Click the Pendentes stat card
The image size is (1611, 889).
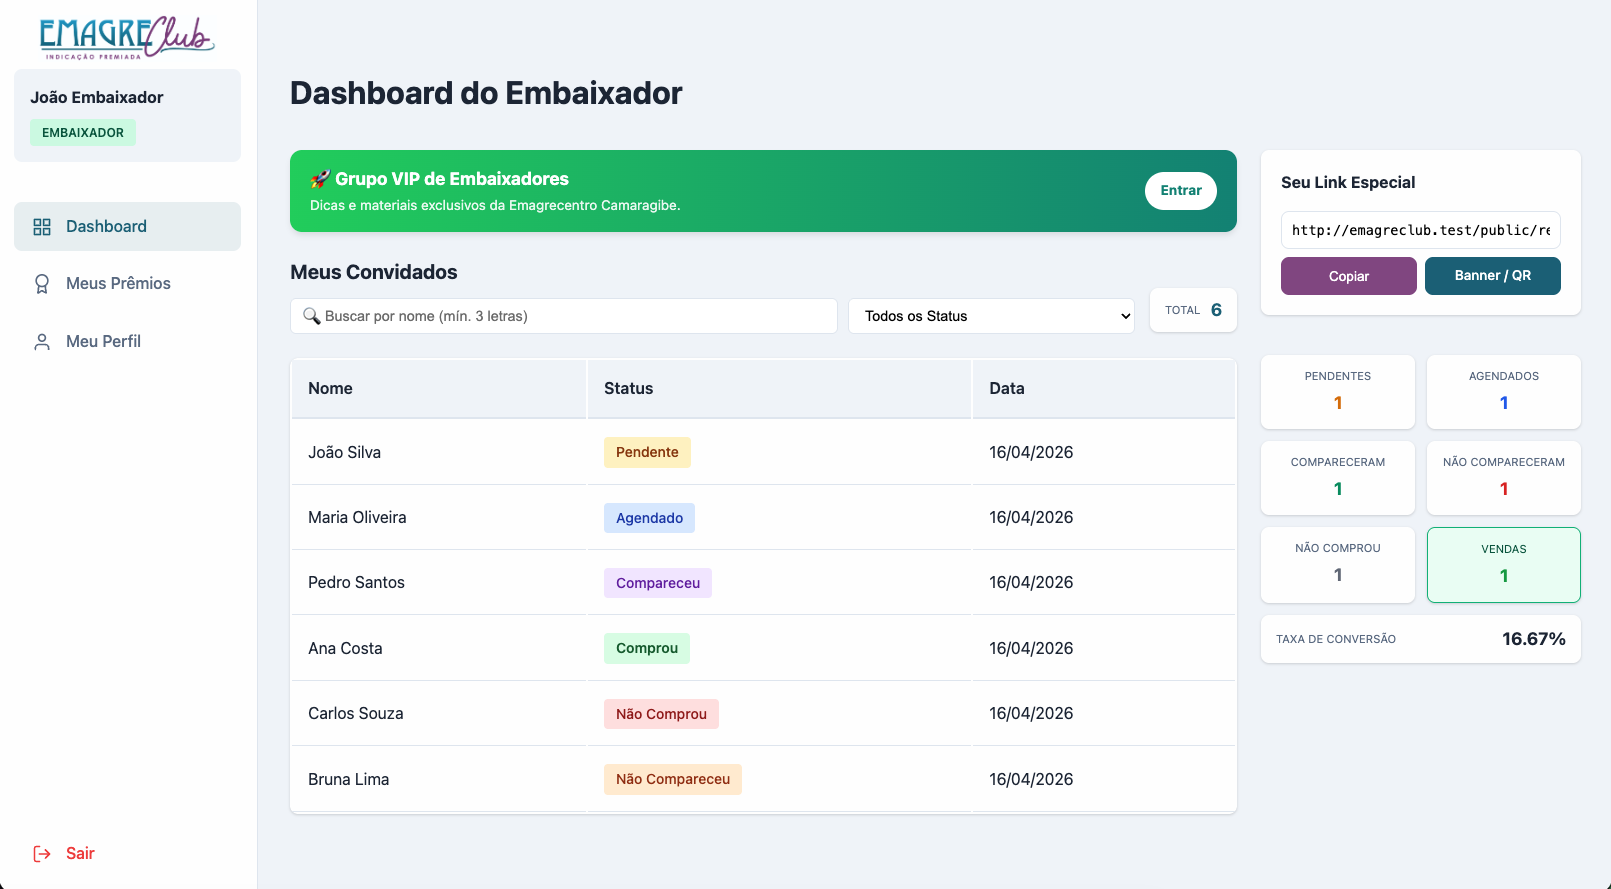click(1338, 392)
